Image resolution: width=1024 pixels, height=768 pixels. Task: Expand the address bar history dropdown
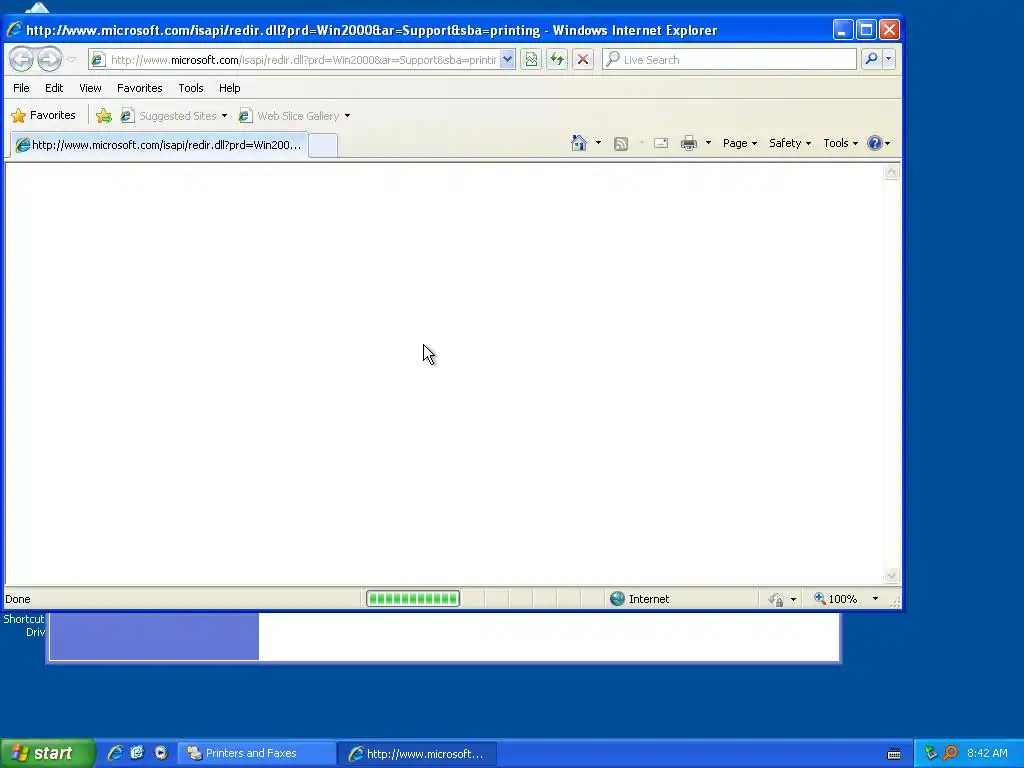507,59
